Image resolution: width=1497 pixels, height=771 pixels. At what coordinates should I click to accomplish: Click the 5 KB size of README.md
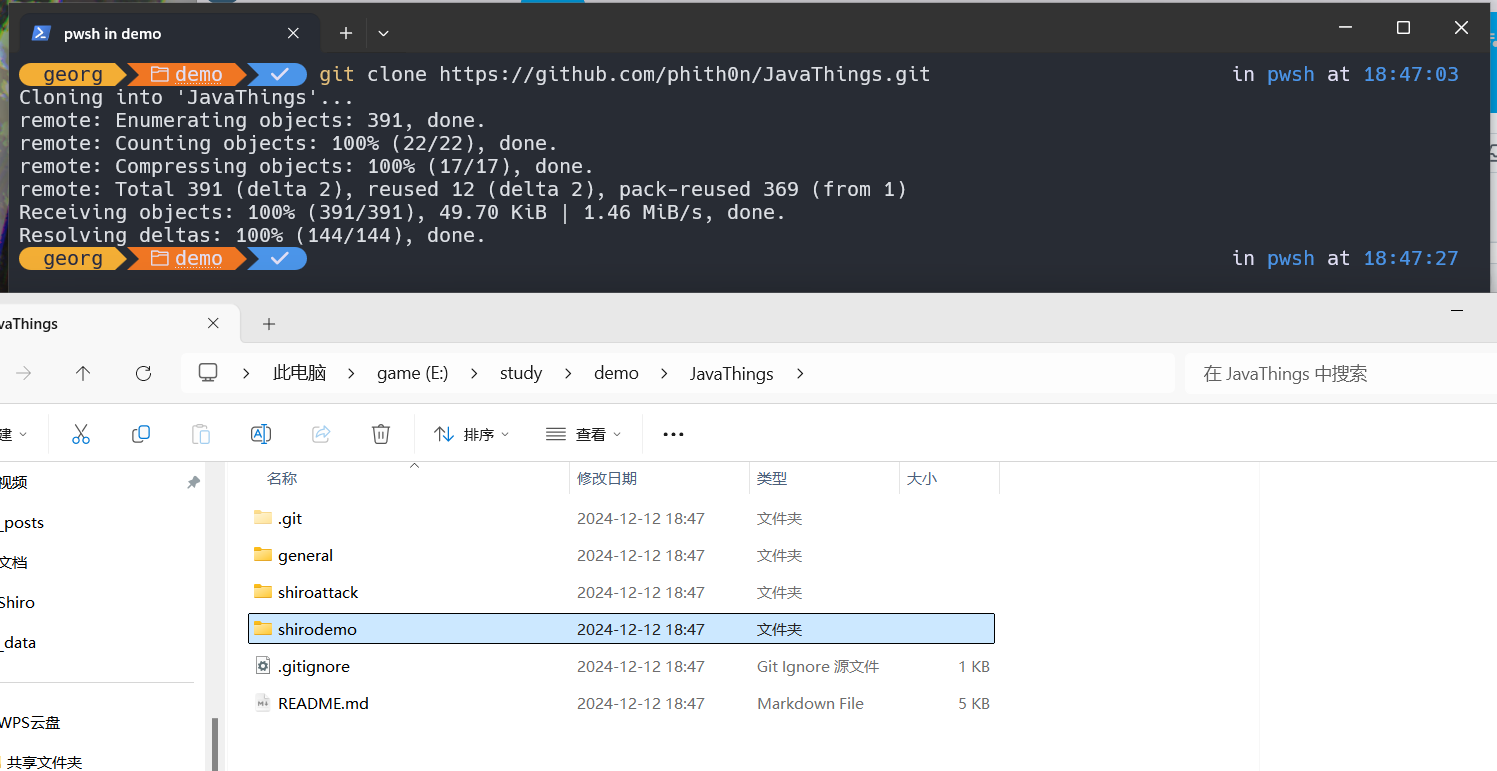974,703
